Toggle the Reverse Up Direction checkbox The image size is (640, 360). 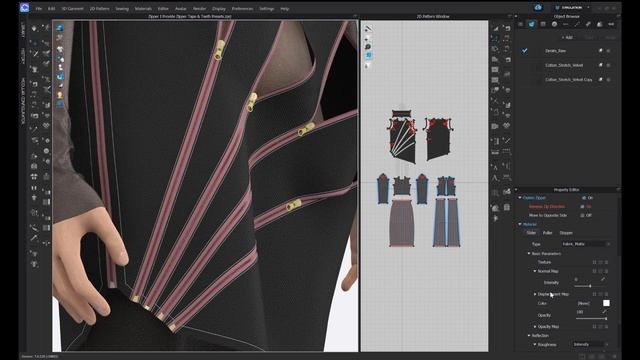click(582, 207)
